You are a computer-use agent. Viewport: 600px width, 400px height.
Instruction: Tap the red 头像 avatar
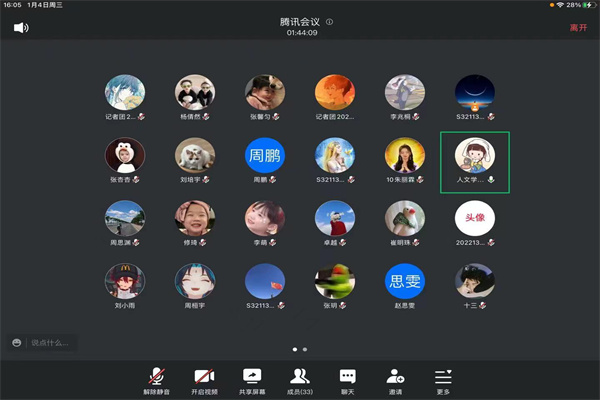[x=474, y=217]
